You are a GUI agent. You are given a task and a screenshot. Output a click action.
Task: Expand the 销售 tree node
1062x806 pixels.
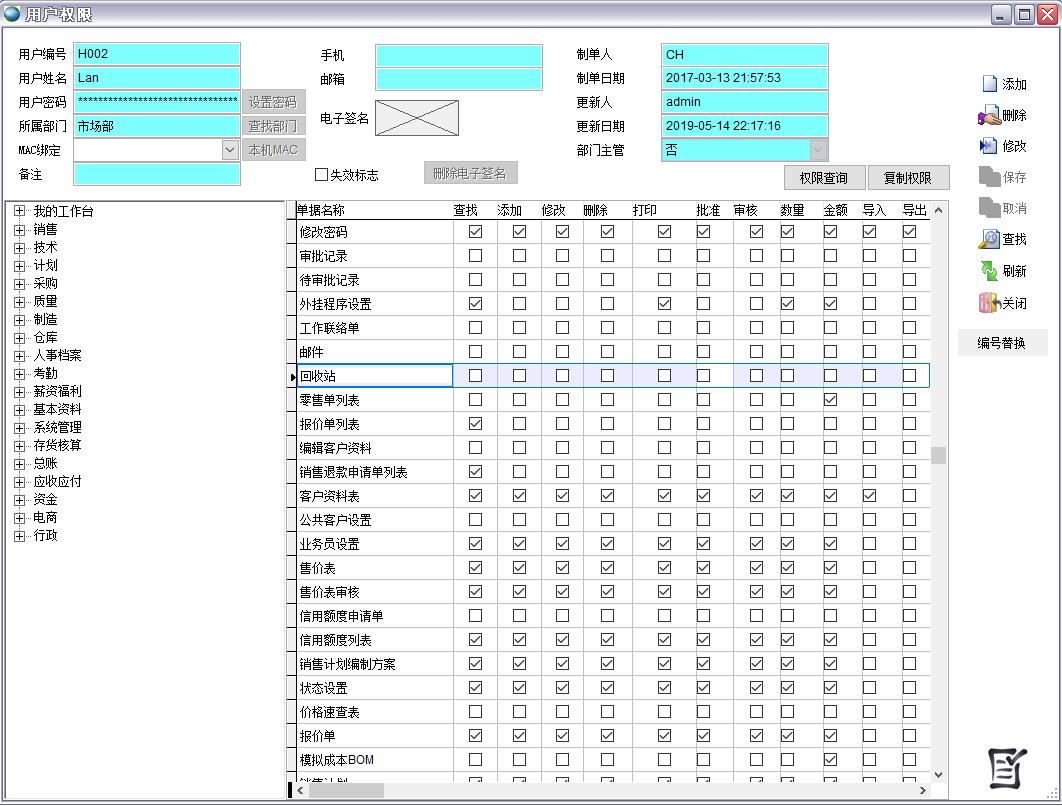(x=19, y=230)
